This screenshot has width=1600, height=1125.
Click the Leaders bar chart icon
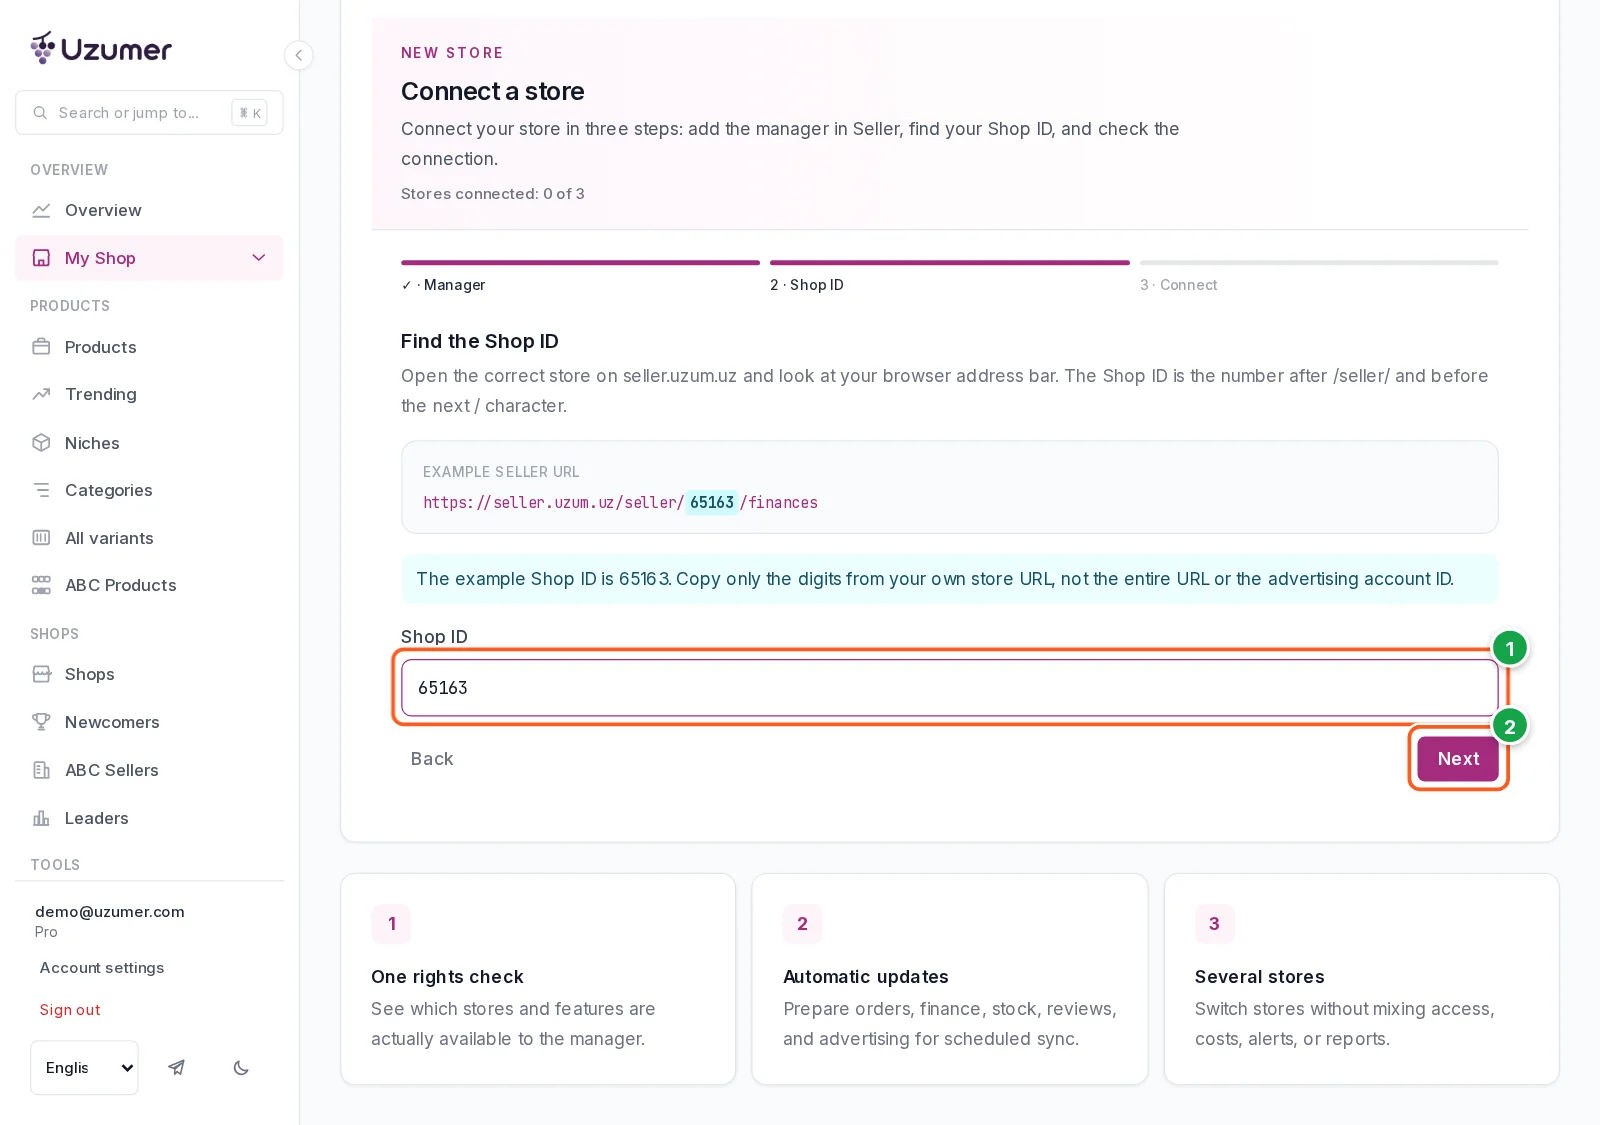(x=41, y=818)
